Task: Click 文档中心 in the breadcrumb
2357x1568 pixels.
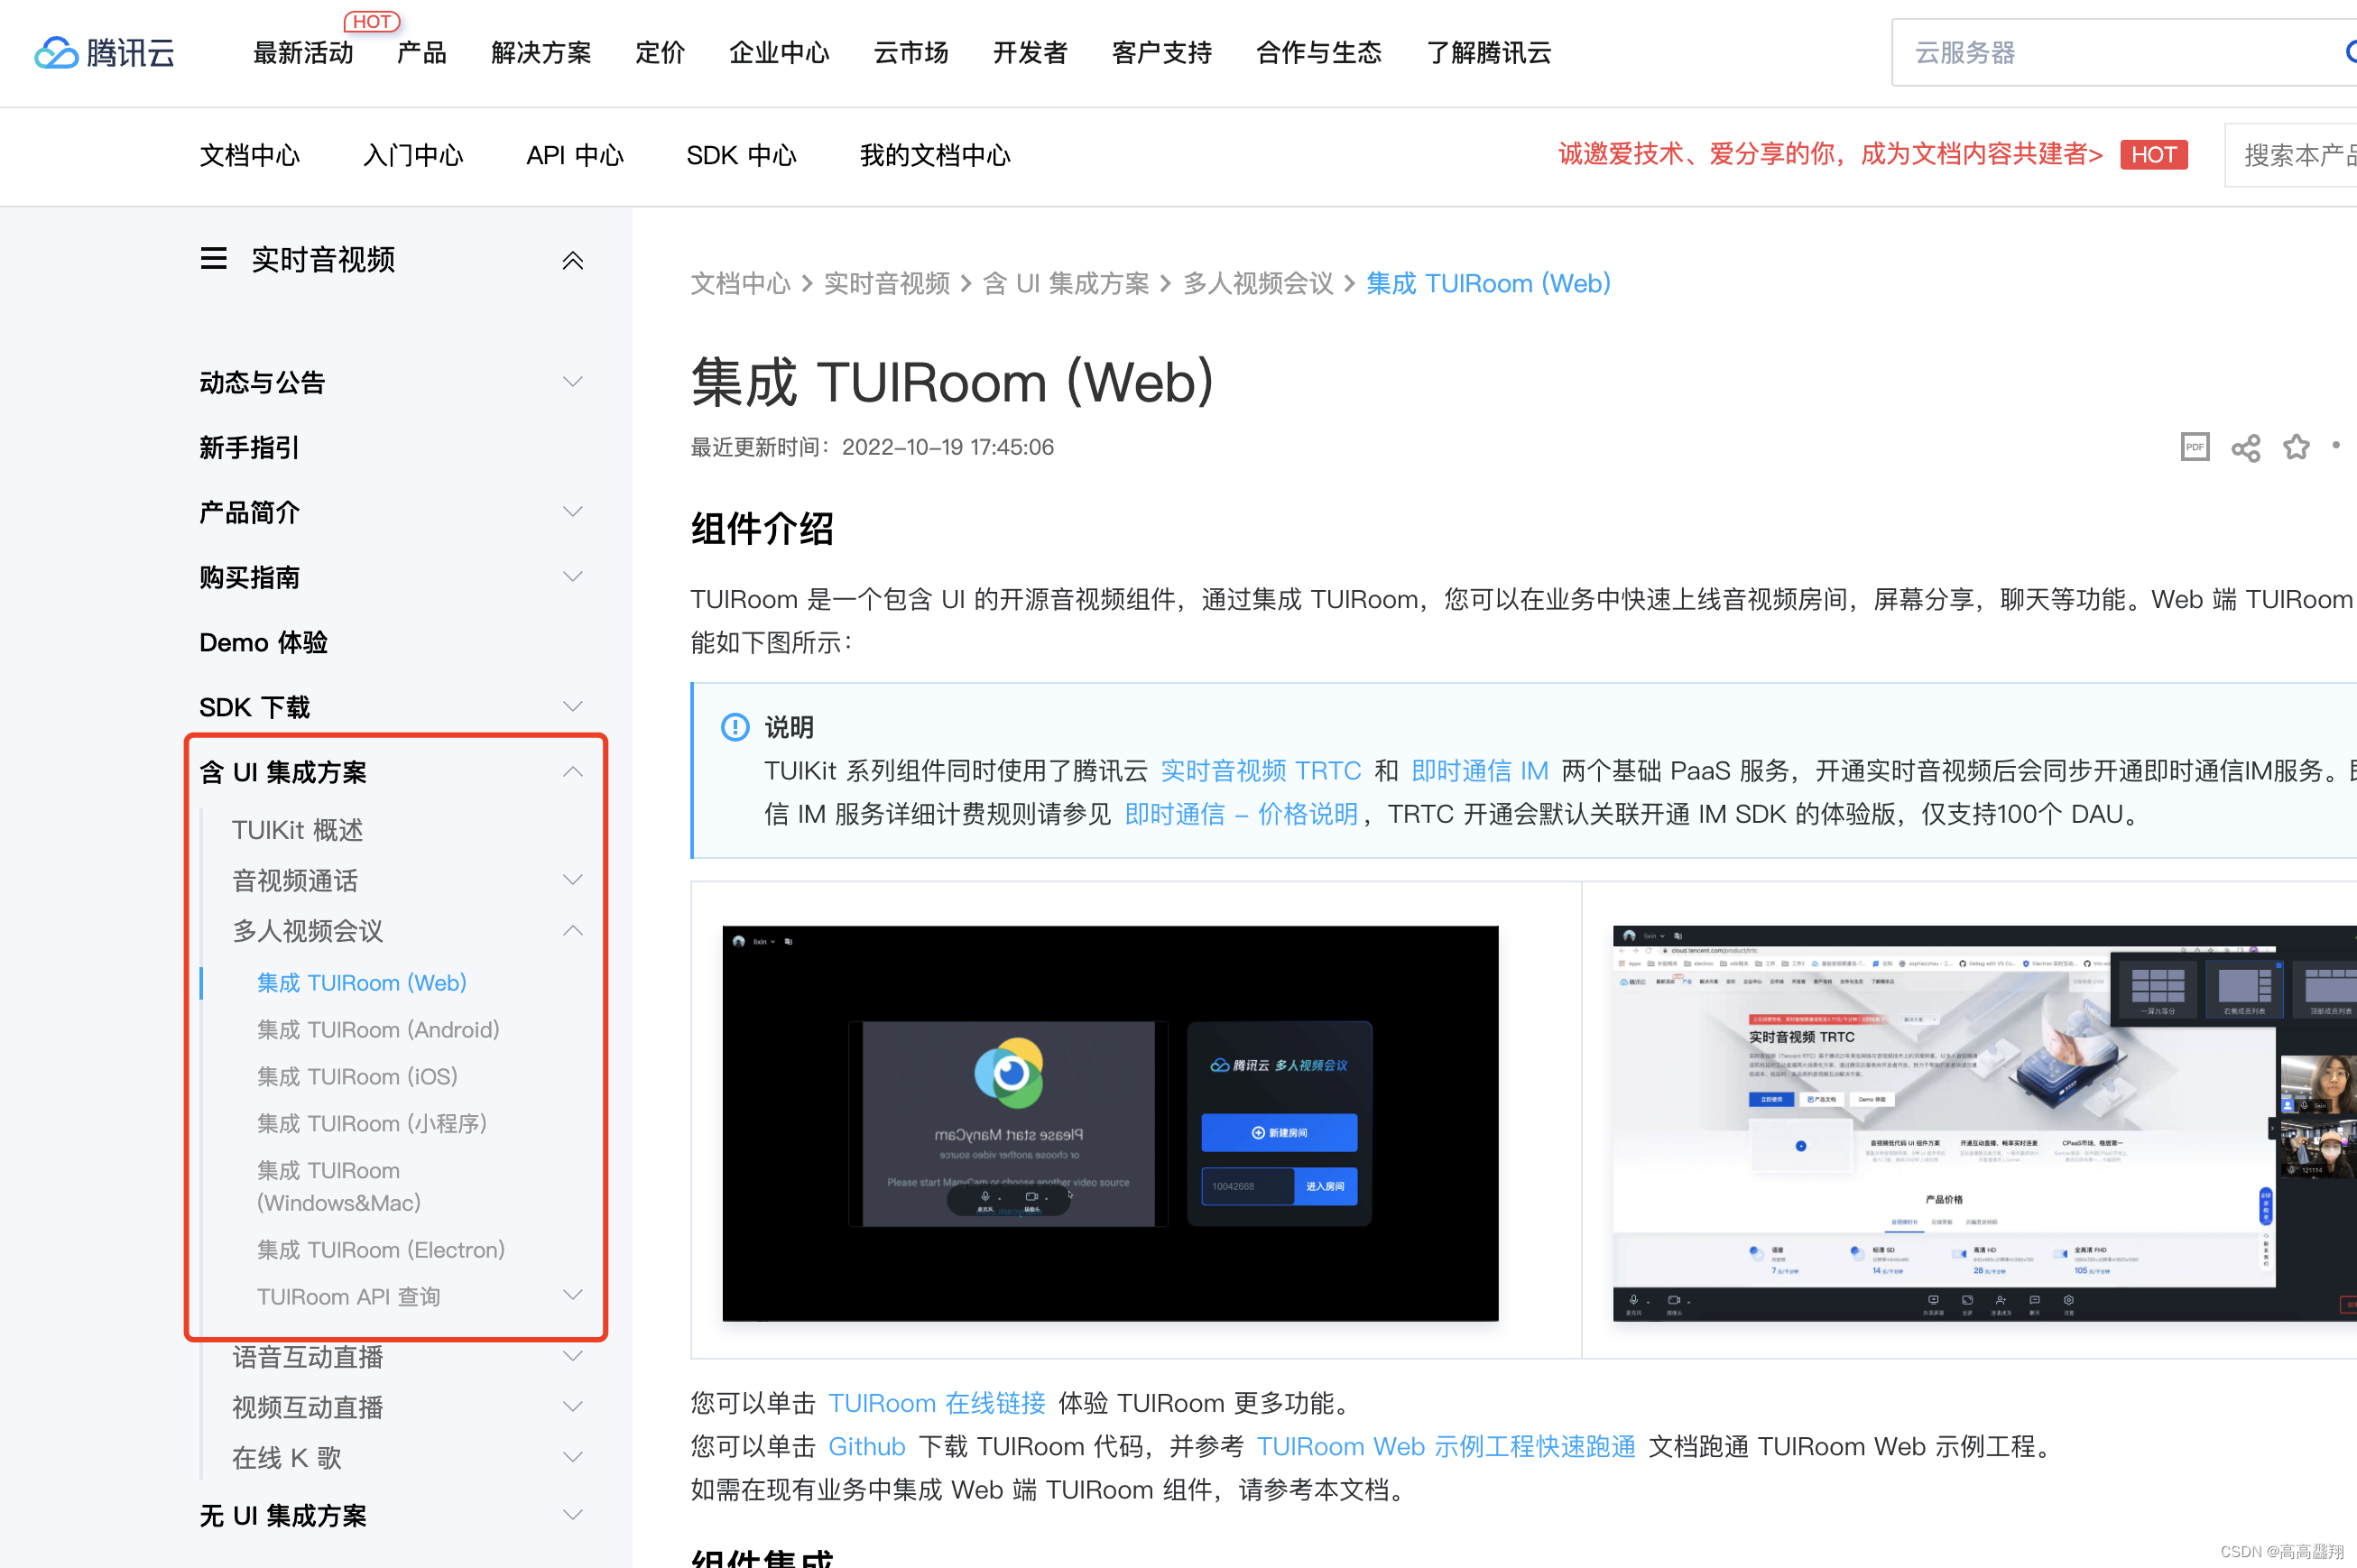Action: tap(740, 283)
